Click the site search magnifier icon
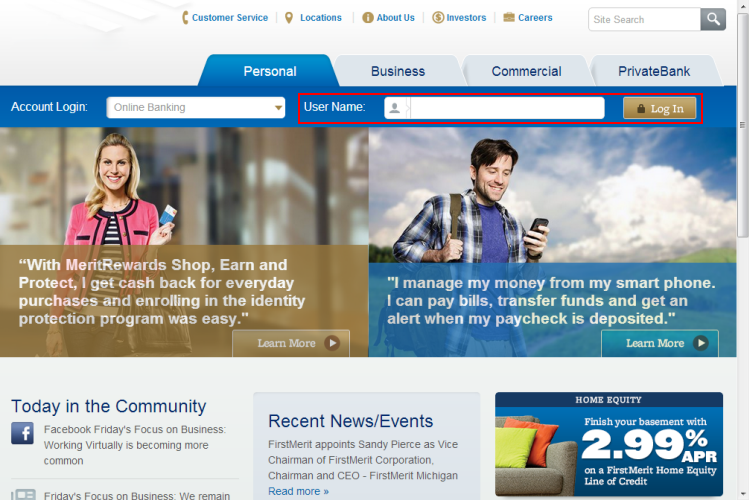This screenshot has height=500, width=749. (713, 19)
